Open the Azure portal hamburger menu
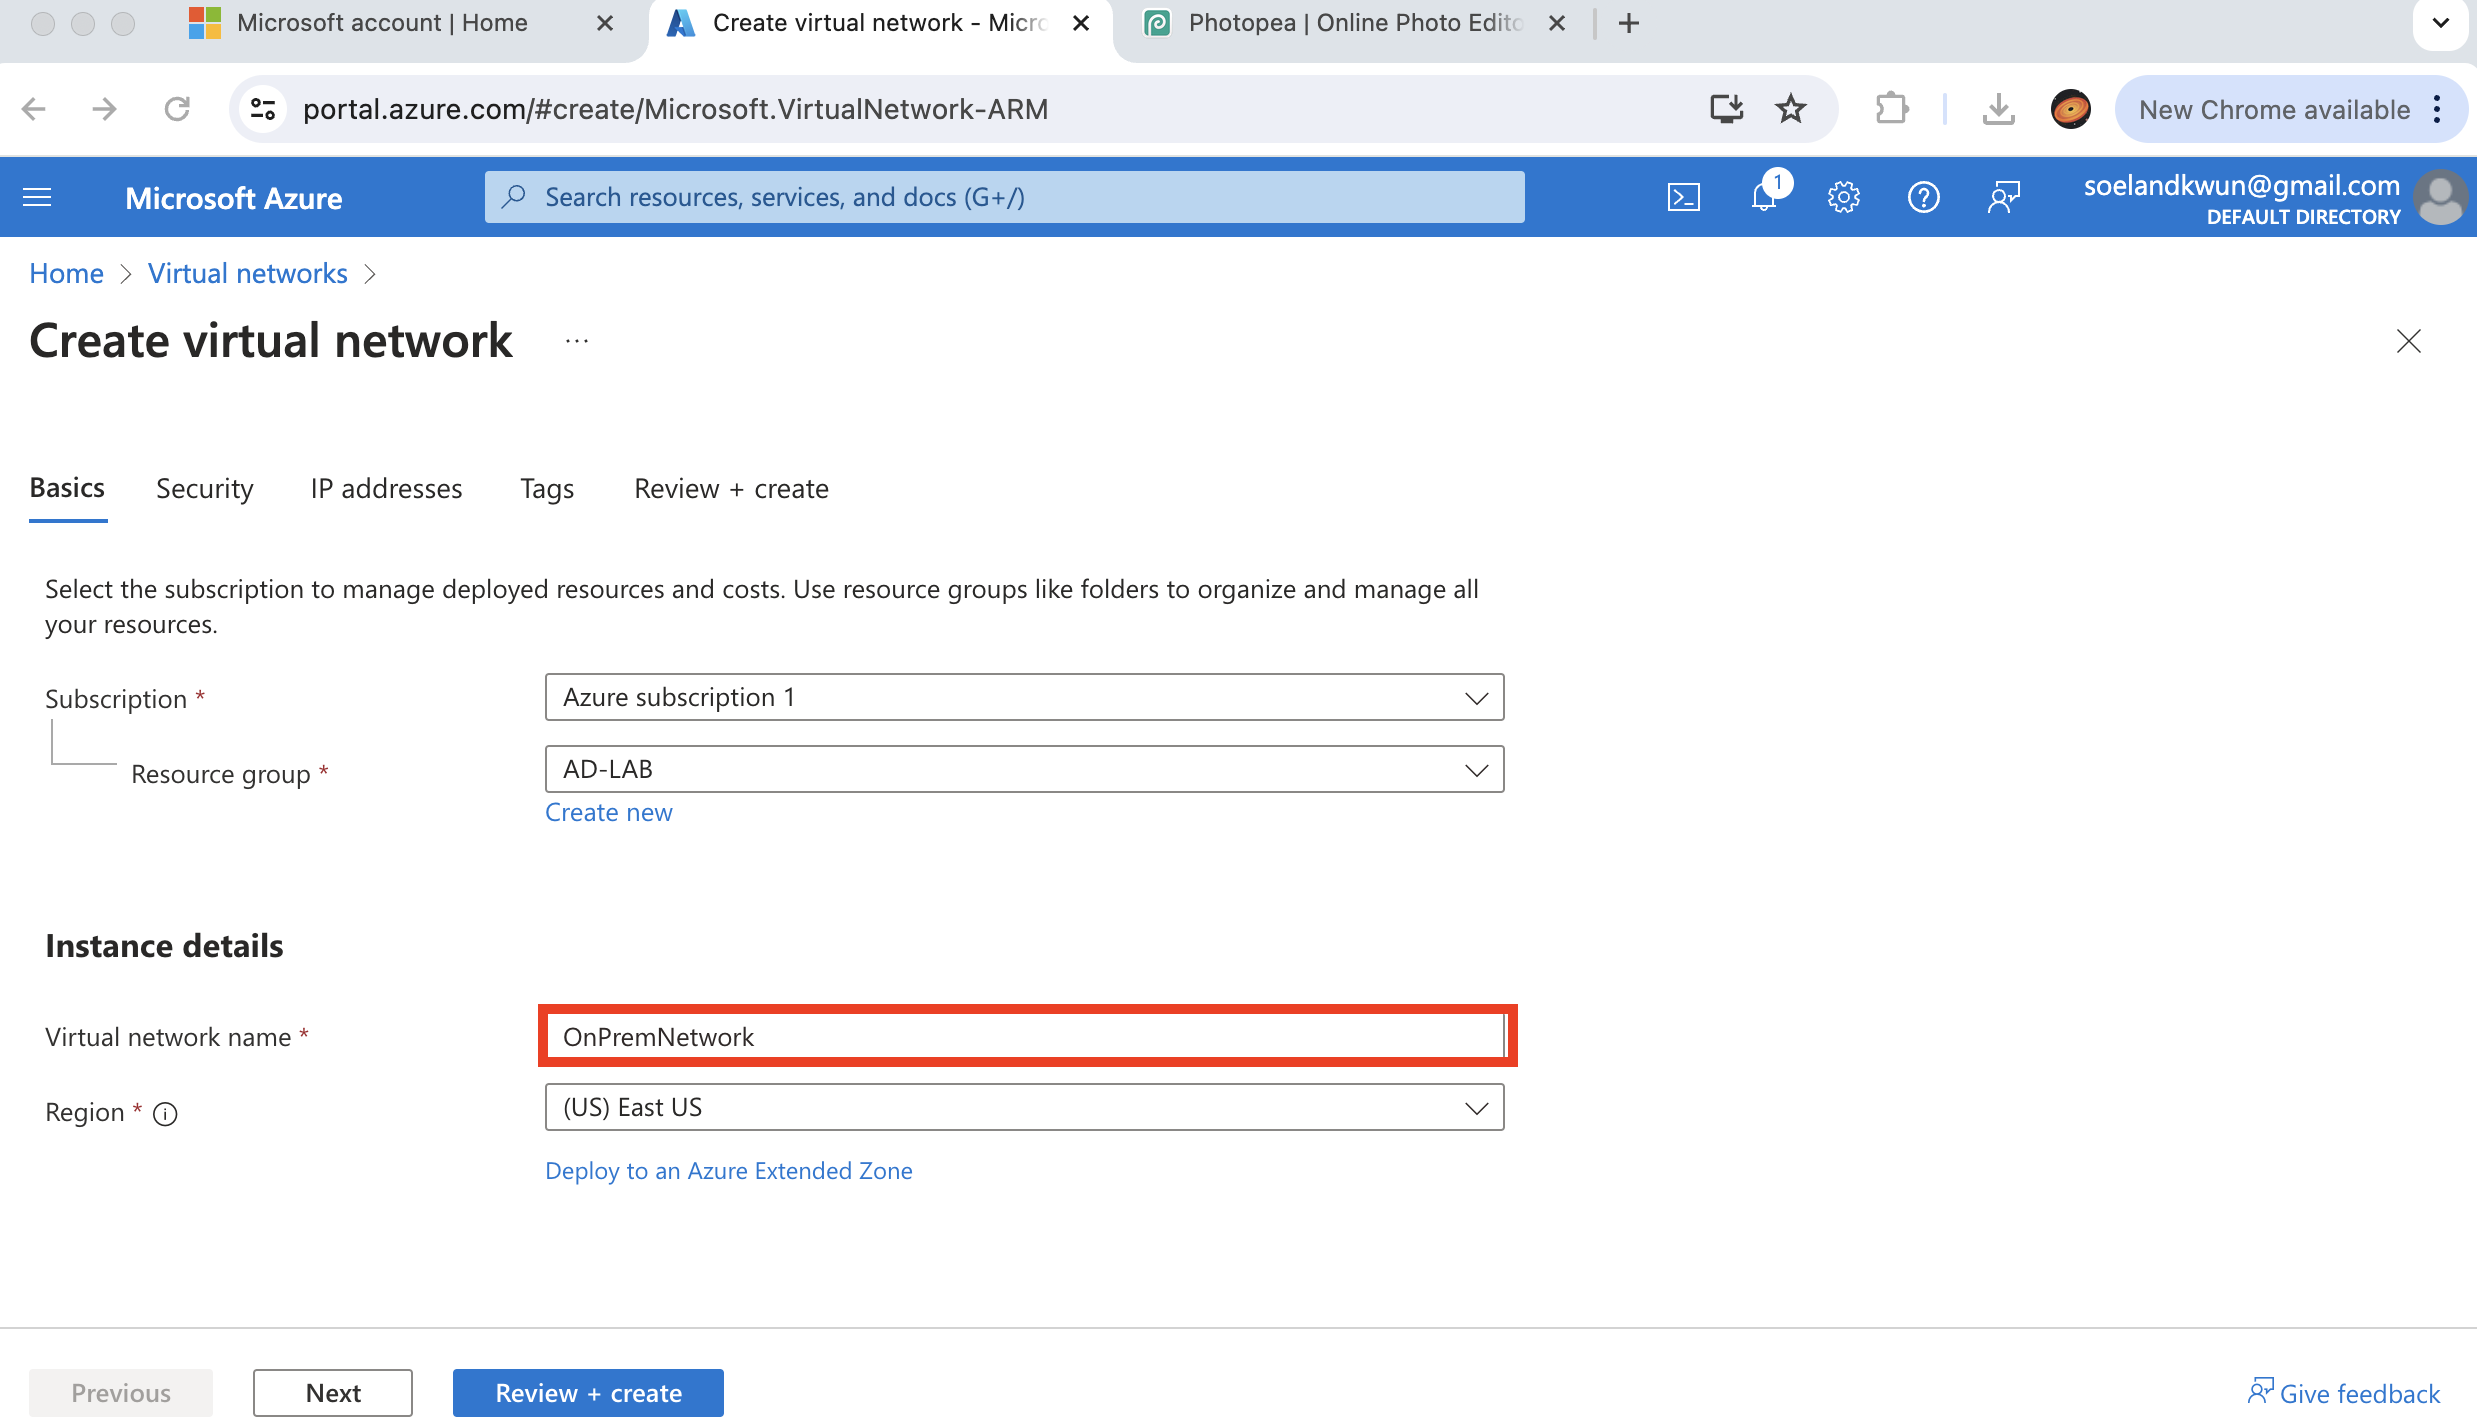The width and height of the screenshot is (2477, 1425). [x=37, y=197]
